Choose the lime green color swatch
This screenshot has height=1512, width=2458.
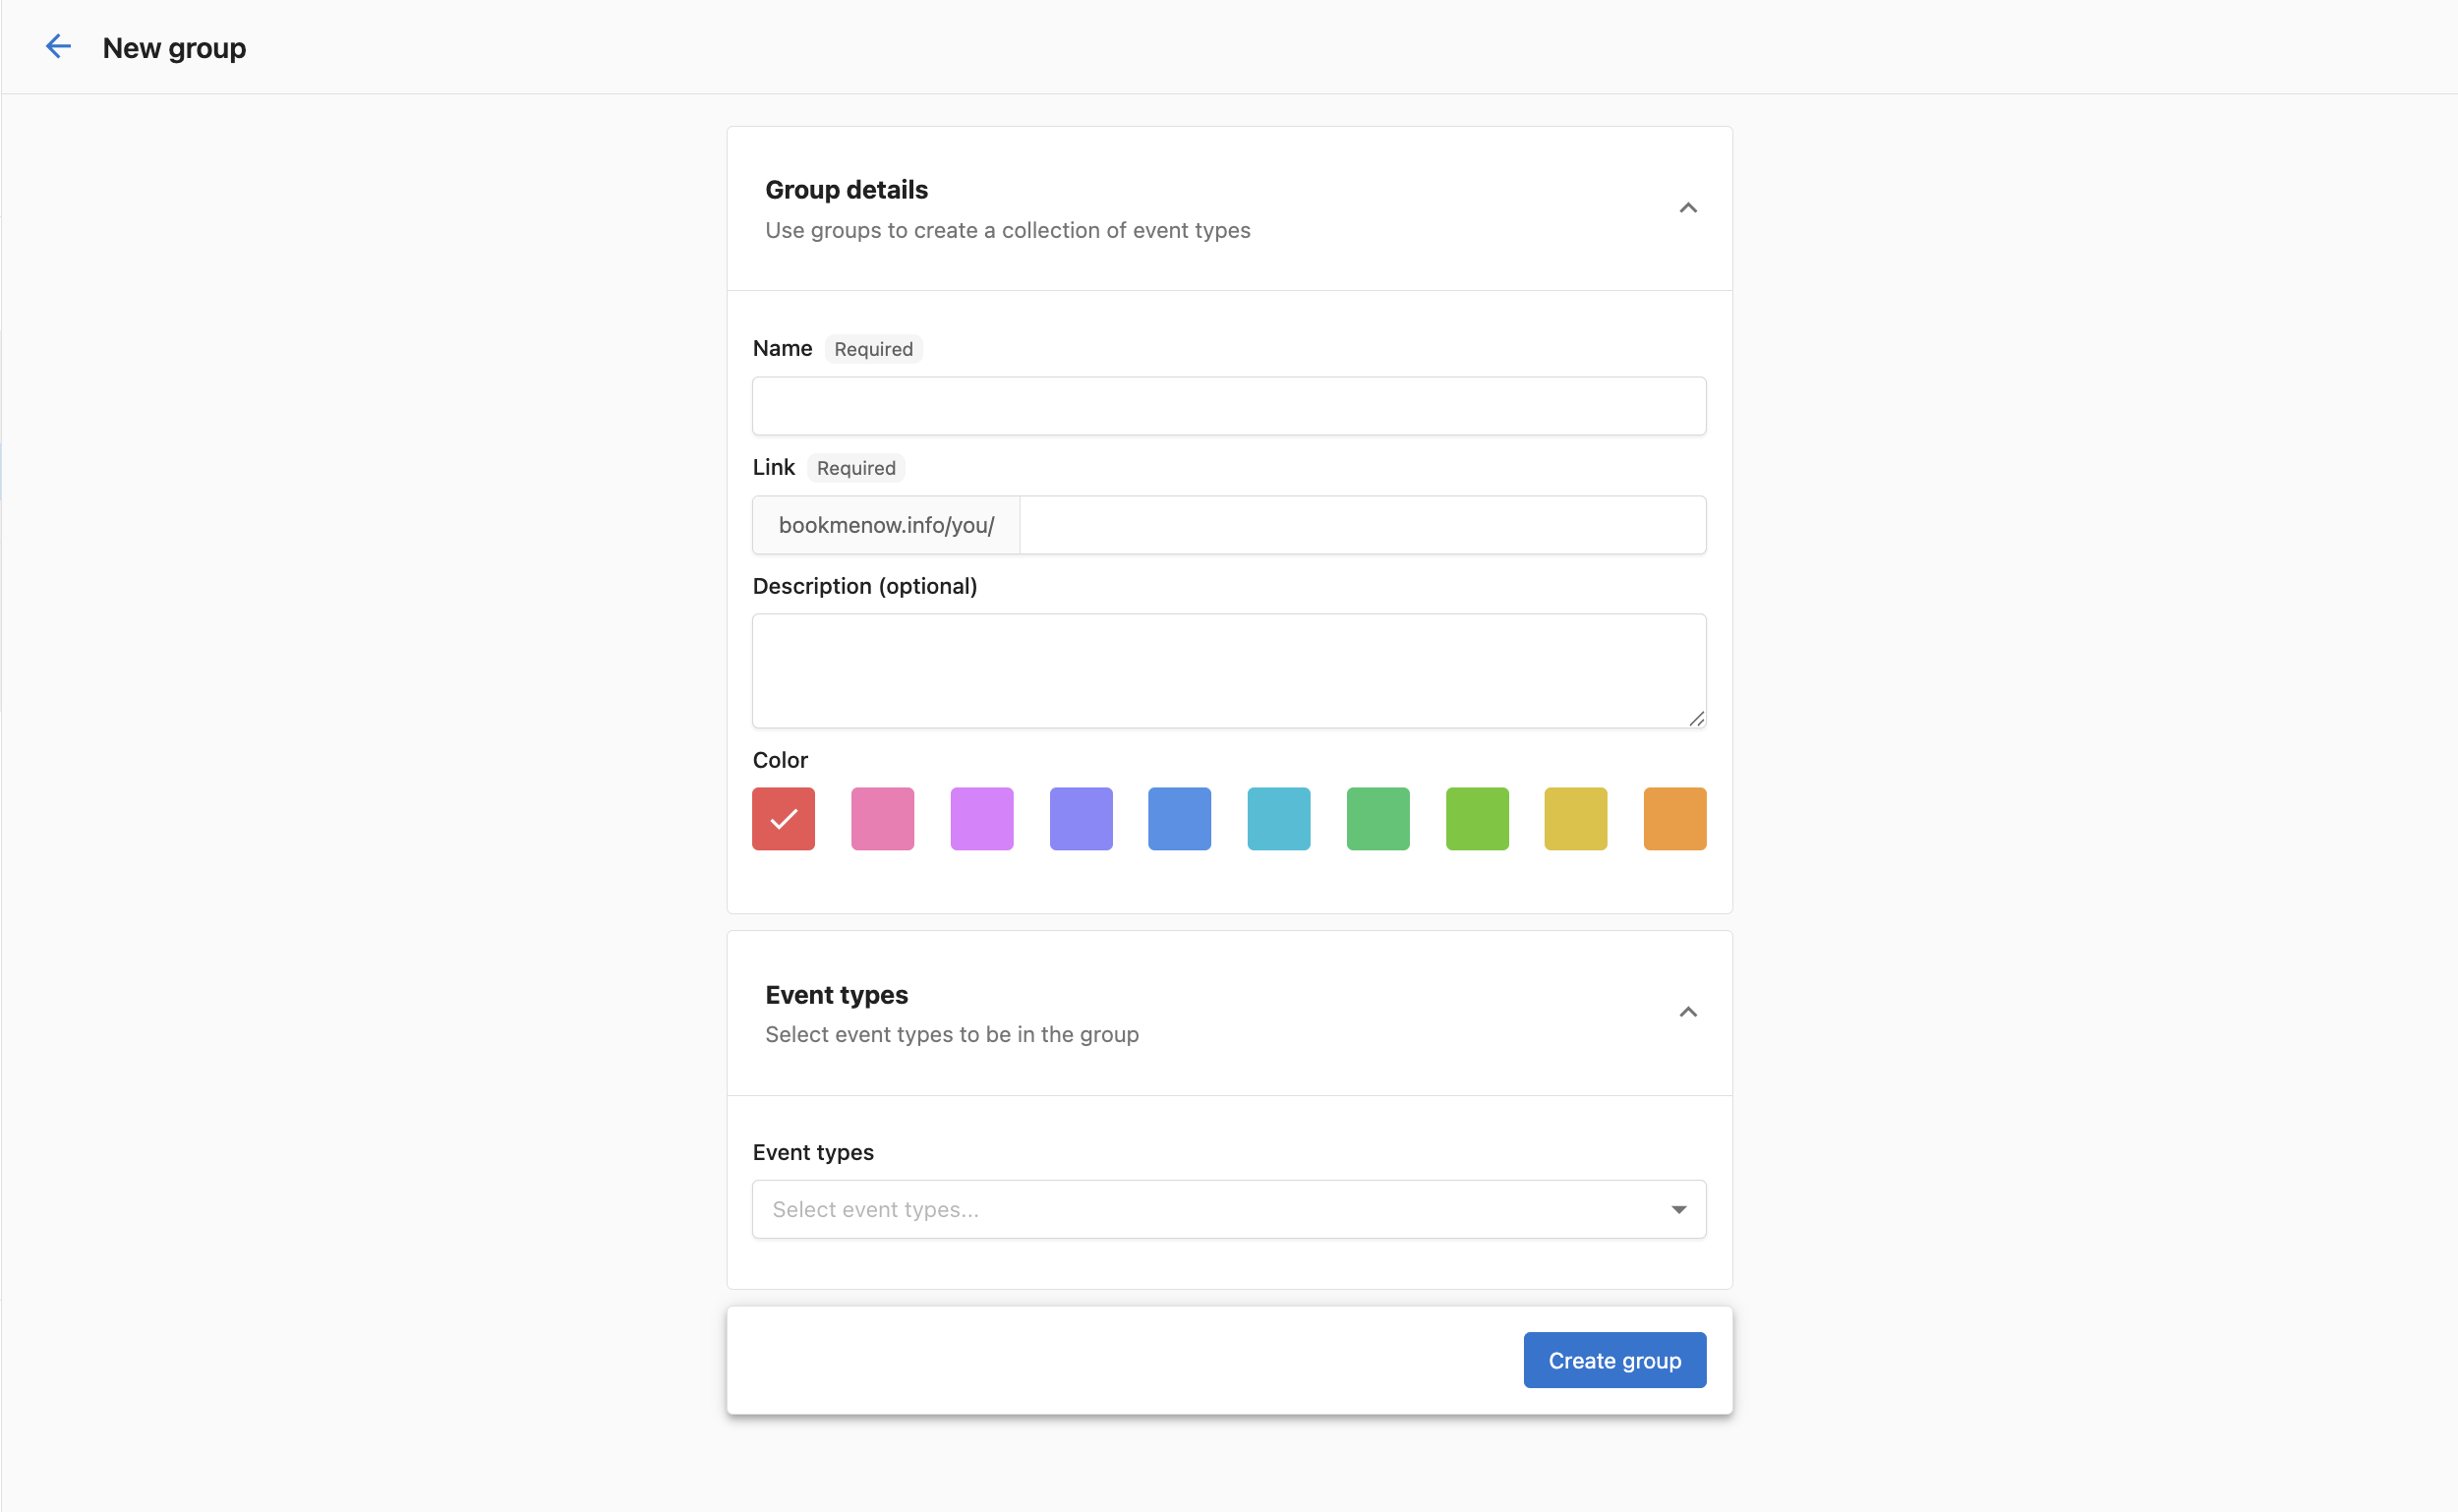tap(1476, 819)
